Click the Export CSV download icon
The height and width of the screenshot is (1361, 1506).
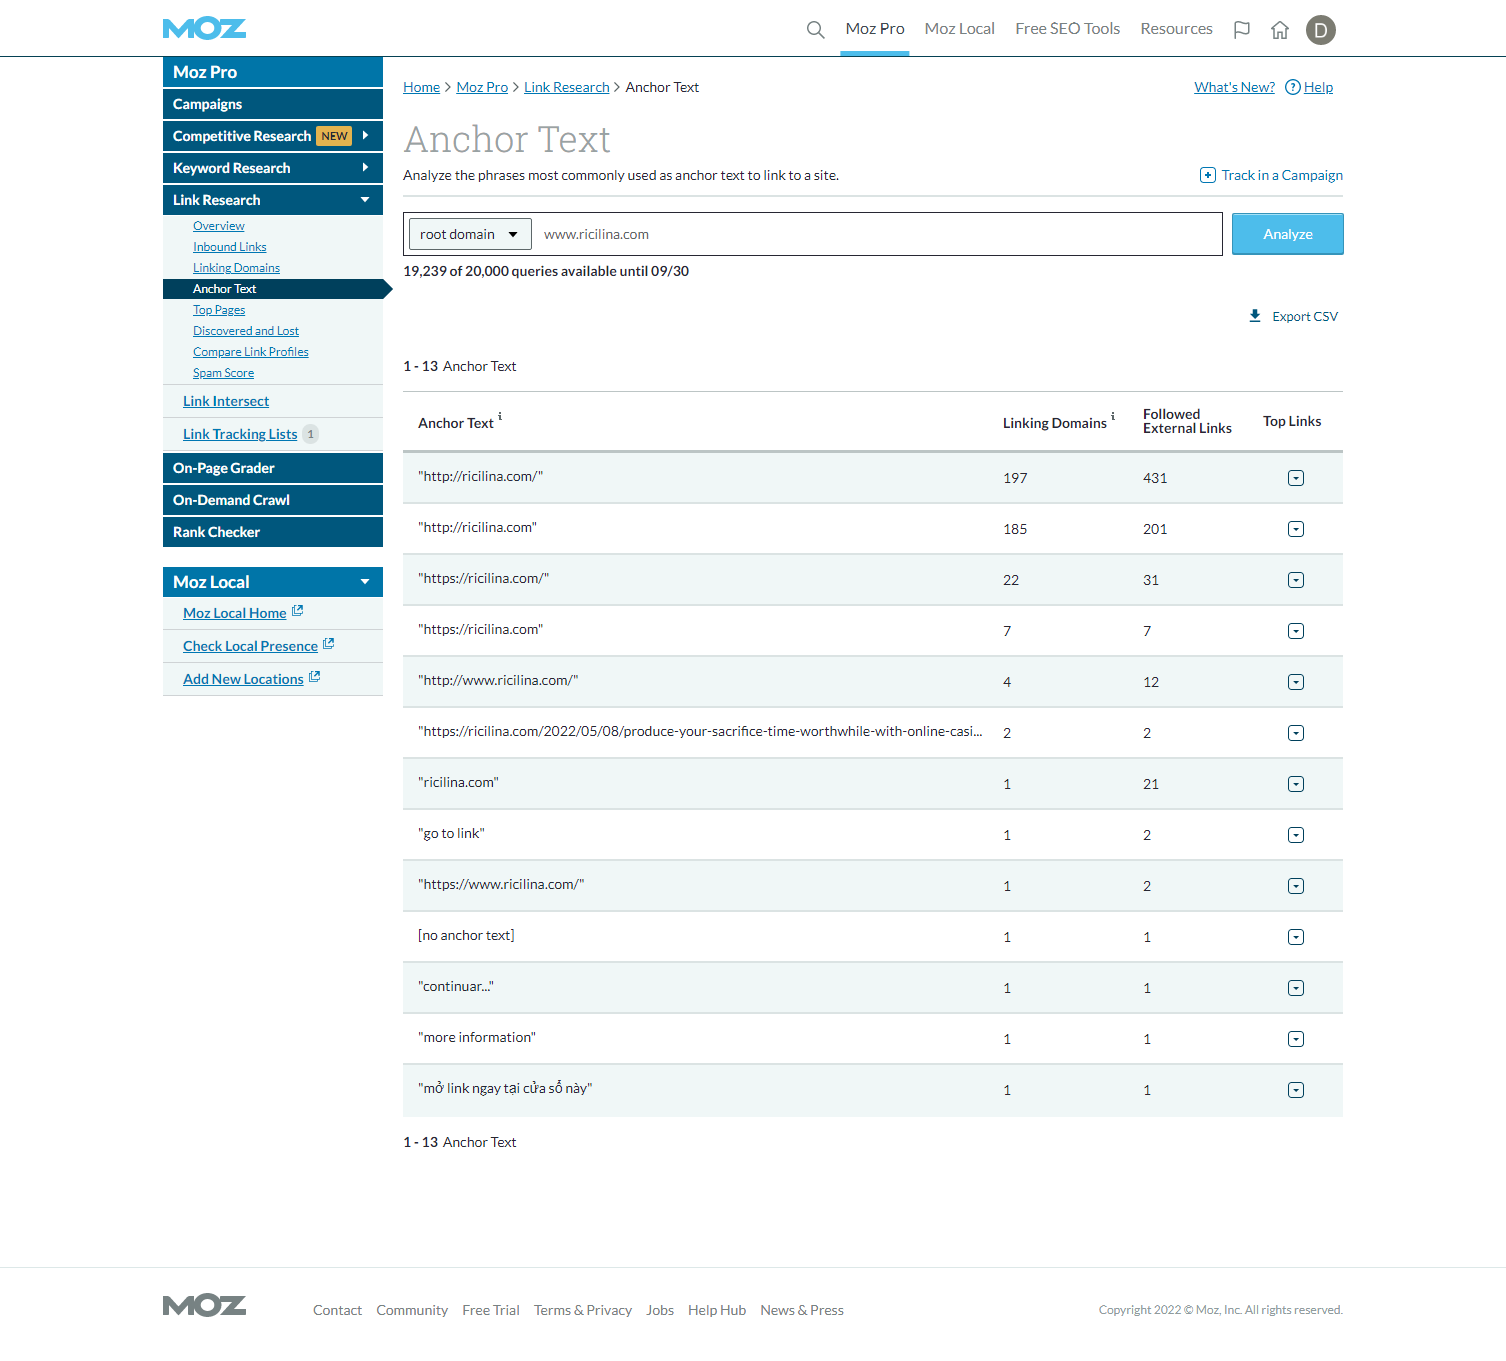click(x=1255, y=316)
